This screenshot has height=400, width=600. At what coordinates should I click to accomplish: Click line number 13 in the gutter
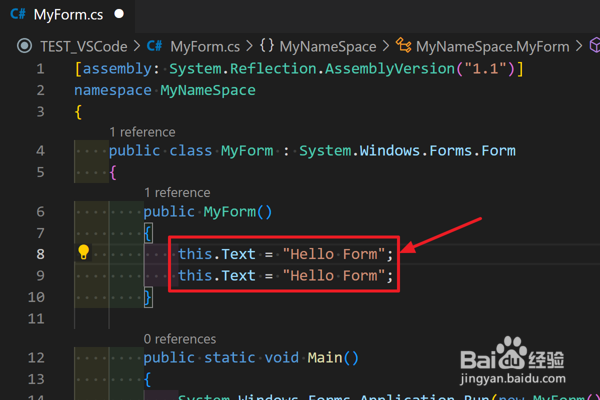pos(36,380)
